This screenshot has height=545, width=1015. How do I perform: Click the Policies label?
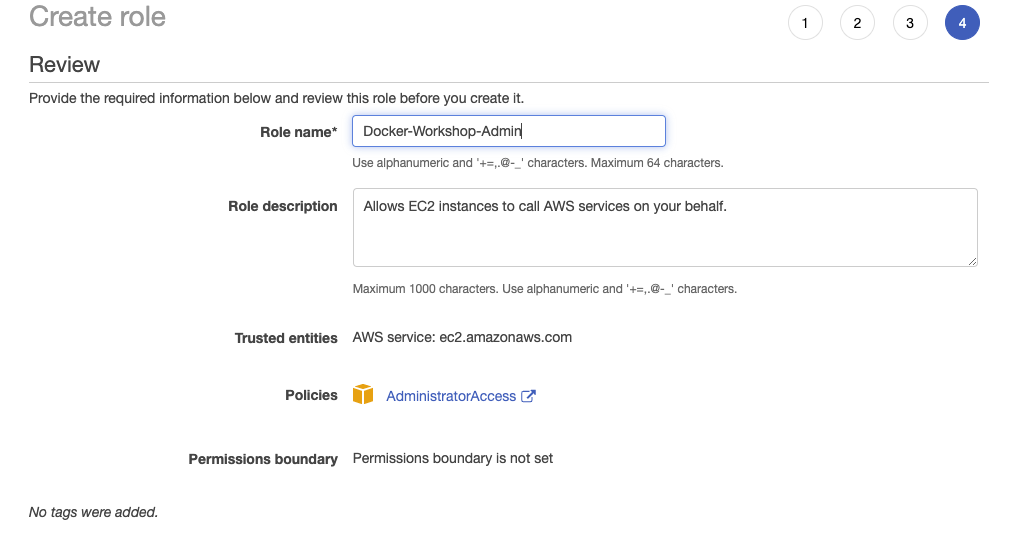(311, 395)
